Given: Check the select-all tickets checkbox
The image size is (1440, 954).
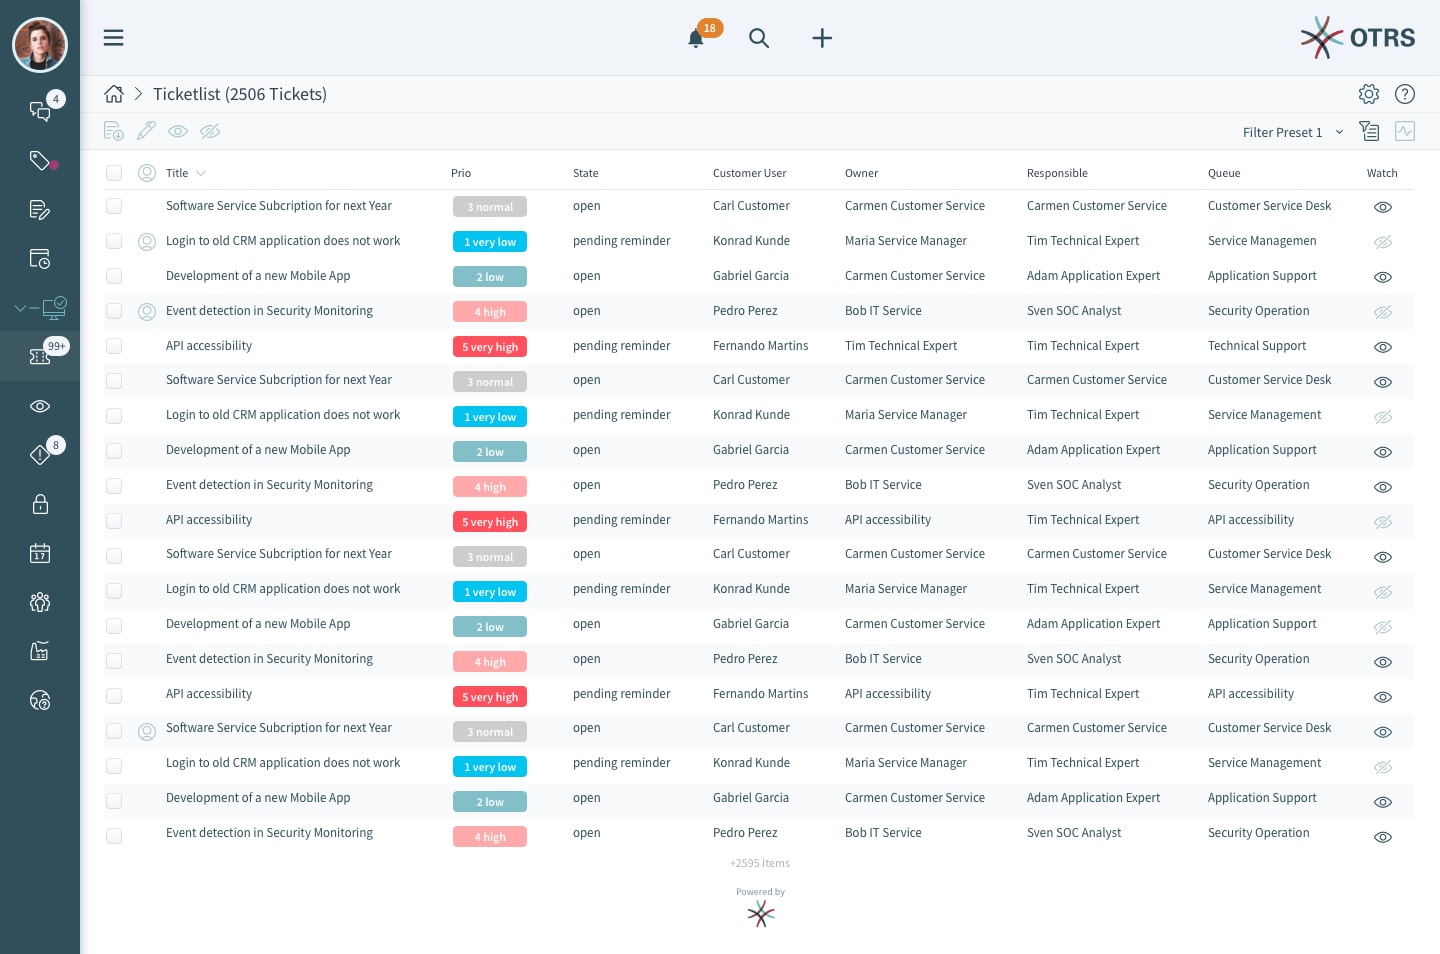Looking at the screenshot, I should point(114,173).
